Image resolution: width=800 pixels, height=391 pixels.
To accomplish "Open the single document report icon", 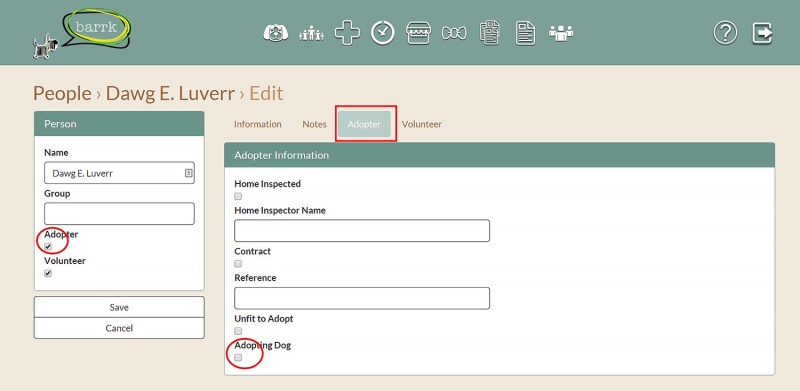I will click(526, 34).
